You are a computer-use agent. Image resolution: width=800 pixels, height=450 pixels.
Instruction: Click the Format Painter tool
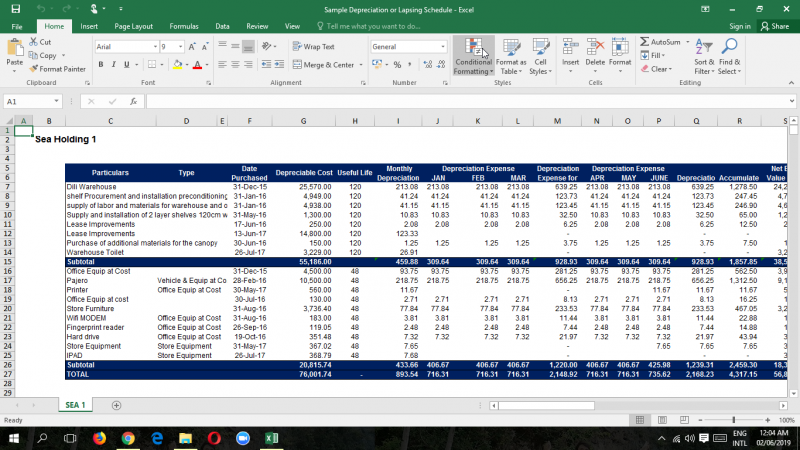tap(56, 69)
